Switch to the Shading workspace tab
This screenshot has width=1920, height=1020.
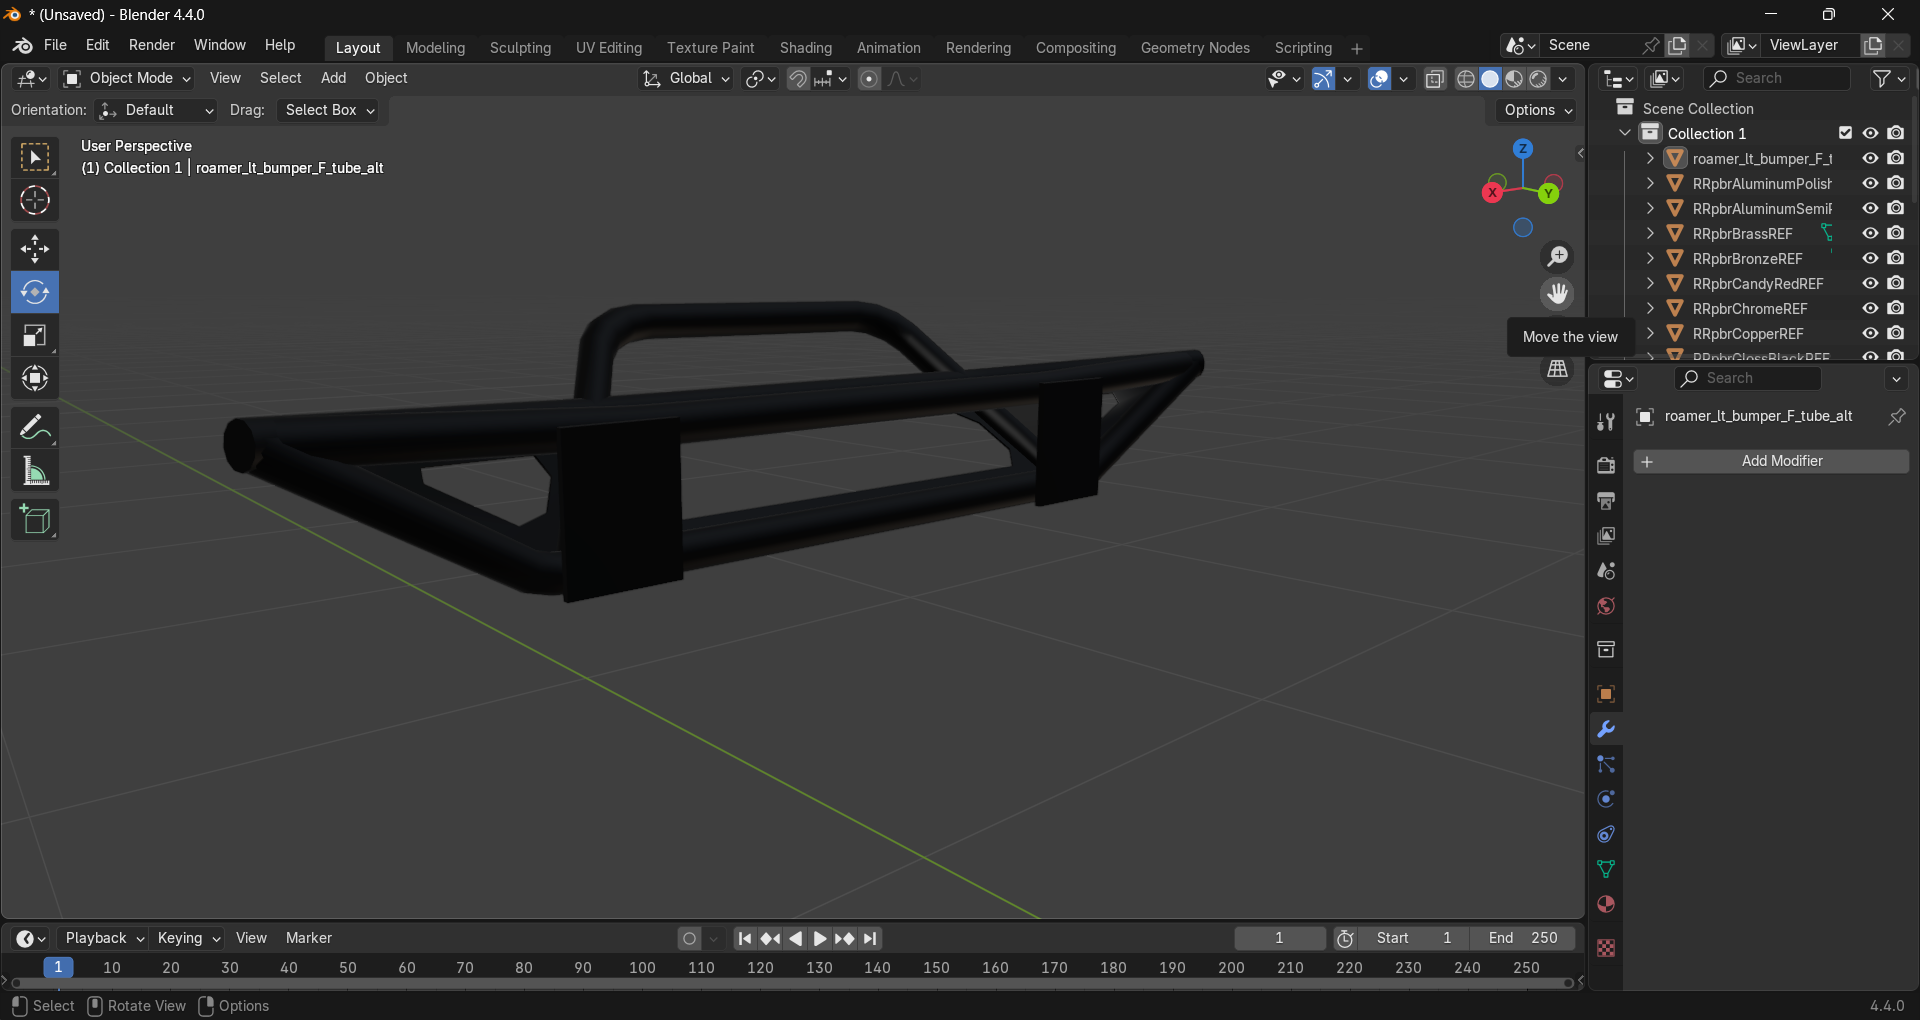806,48
